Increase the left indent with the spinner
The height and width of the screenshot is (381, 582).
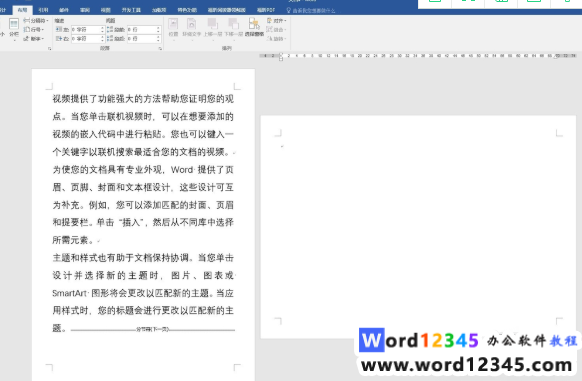click(102, 28)
